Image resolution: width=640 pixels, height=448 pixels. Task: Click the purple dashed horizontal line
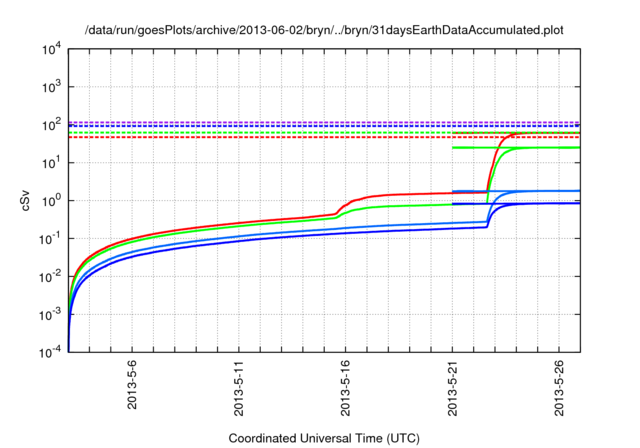click(x=250, y=122)
